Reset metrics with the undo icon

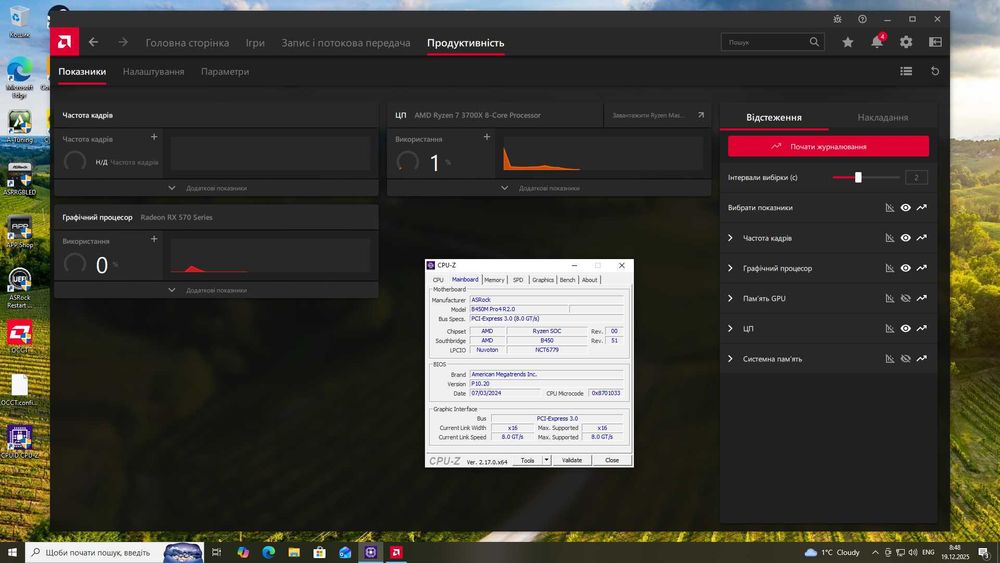click(x=935, y=71)
